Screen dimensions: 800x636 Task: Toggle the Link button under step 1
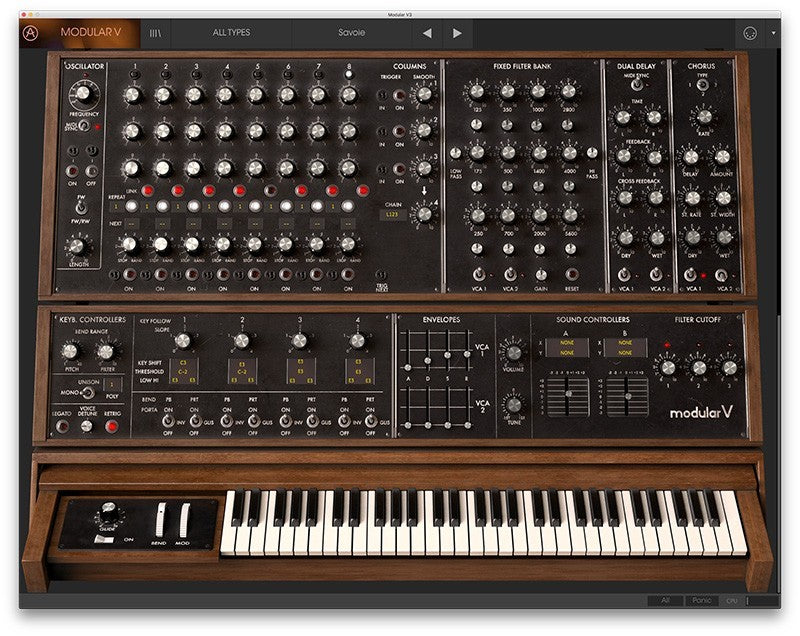click(147, 191)
